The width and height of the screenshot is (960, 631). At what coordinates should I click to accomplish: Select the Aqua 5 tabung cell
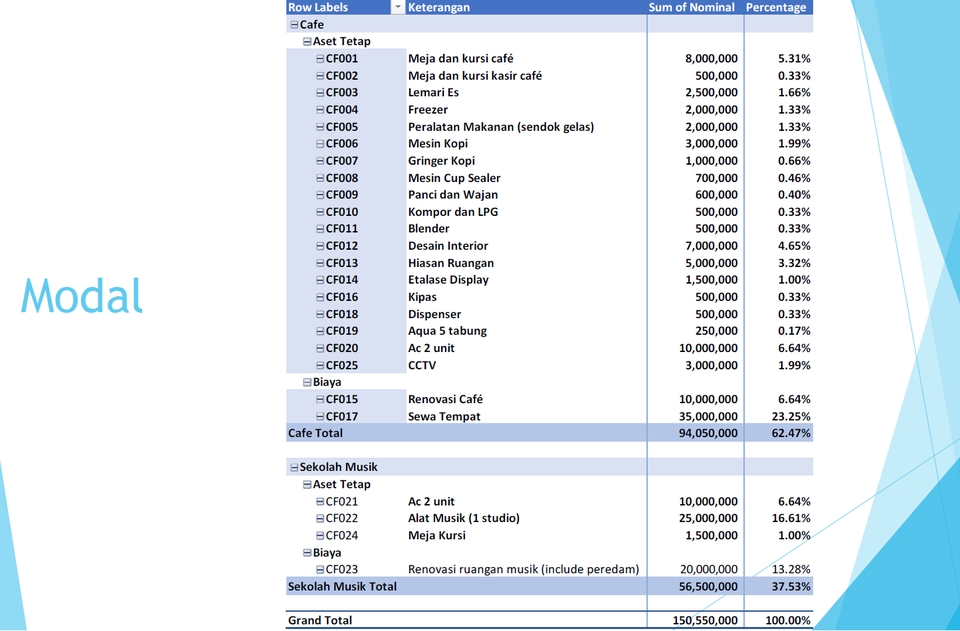(448, 331)
